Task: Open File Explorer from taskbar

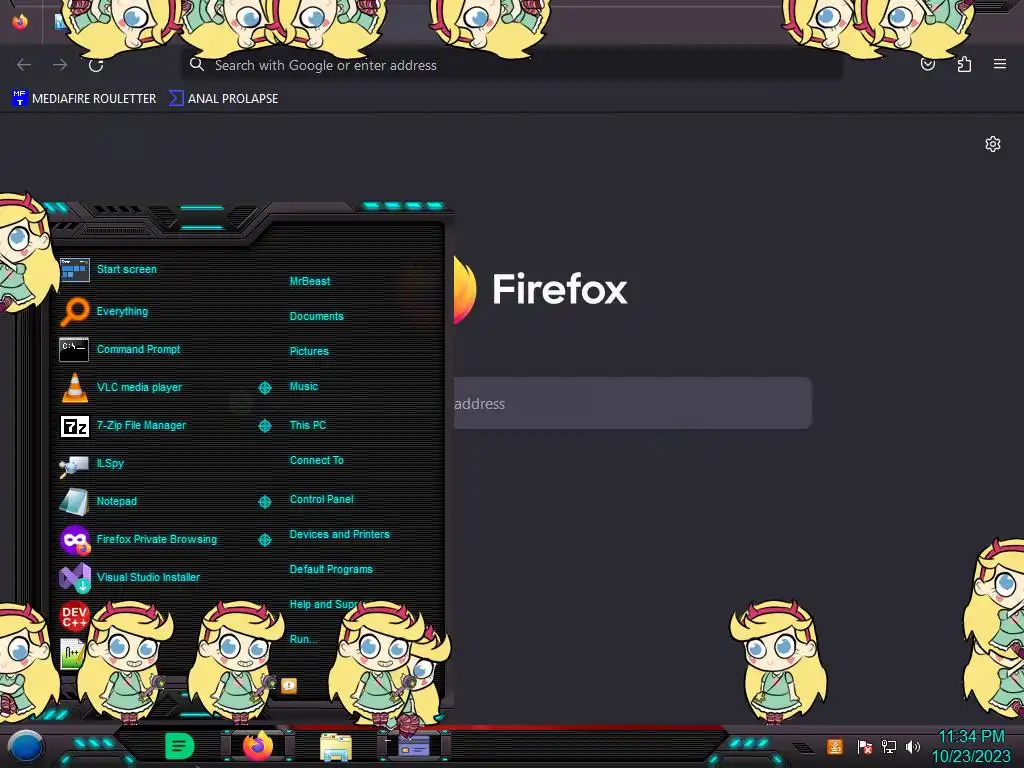Action: pyautogui.click(x=336, y=746)
